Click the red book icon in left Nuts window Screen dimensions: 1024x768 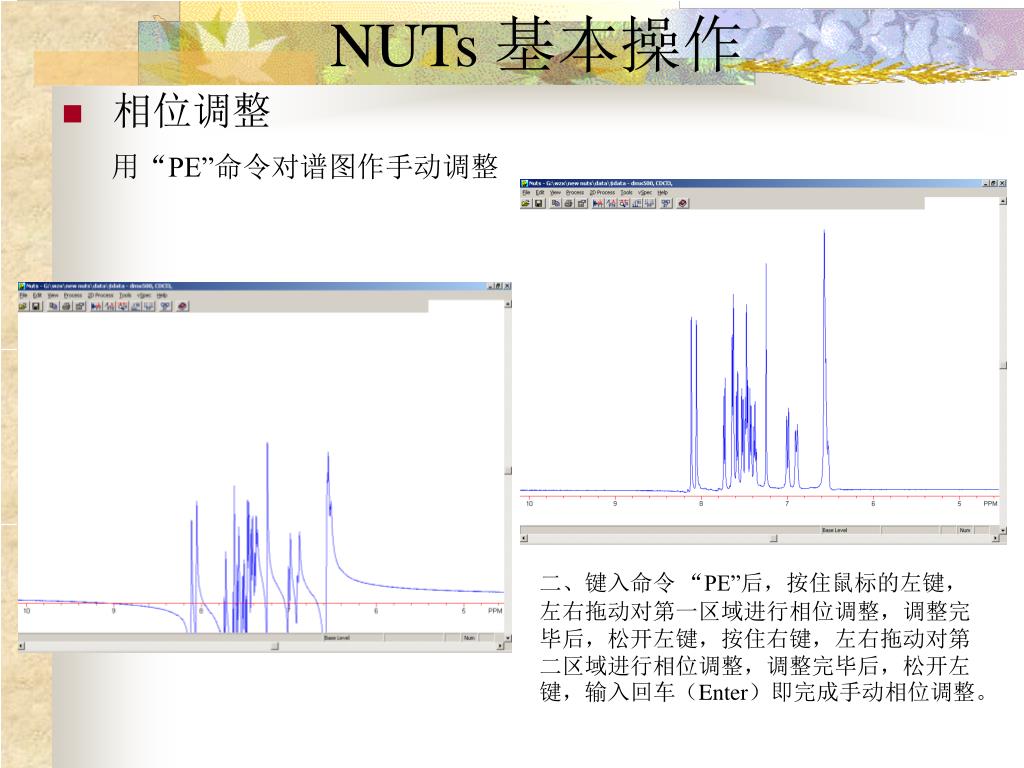[183, 306]
